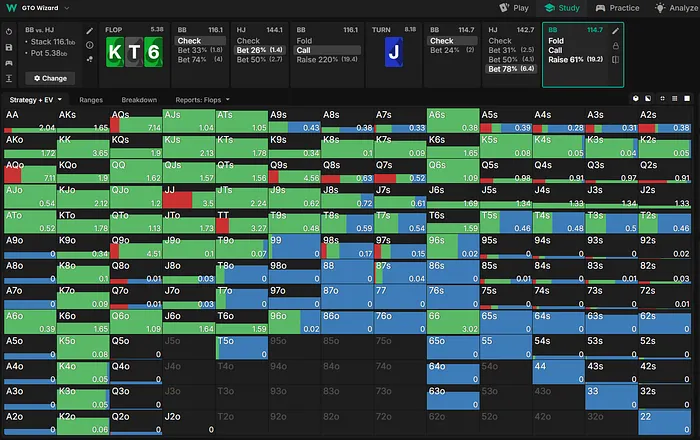Toggle the lock icon in the BB panel
700x440 pixels.
[x=616, y=46]
